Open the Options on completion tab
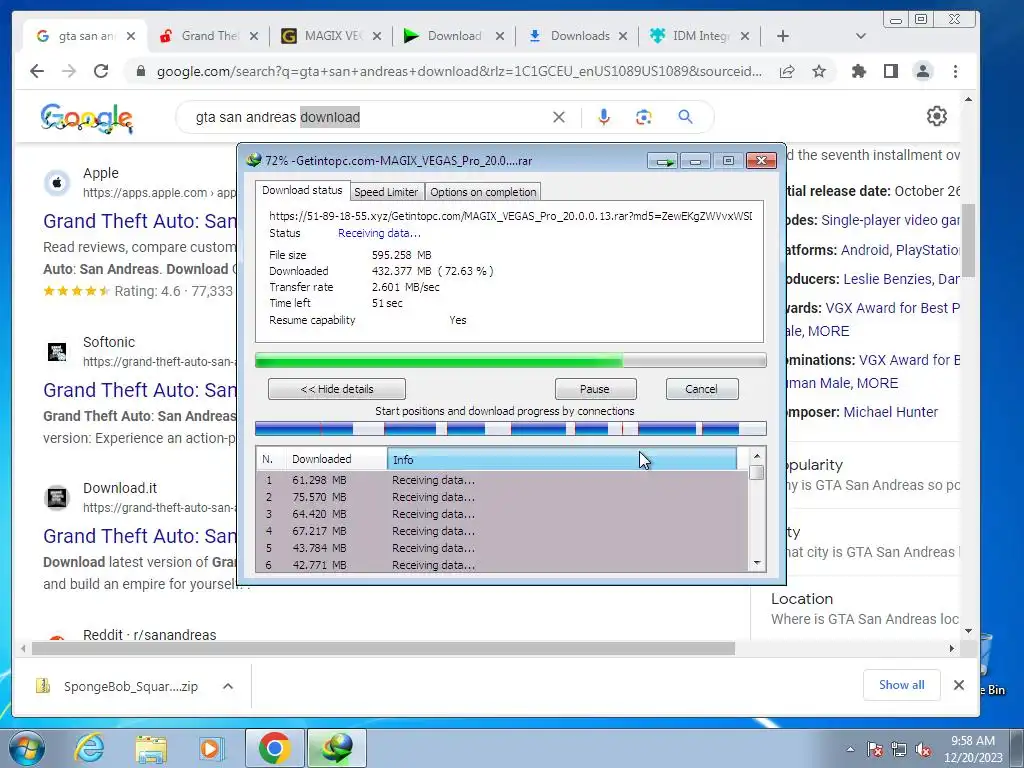The height and width of the screenshot is (768, 1024). coord(483,192)
